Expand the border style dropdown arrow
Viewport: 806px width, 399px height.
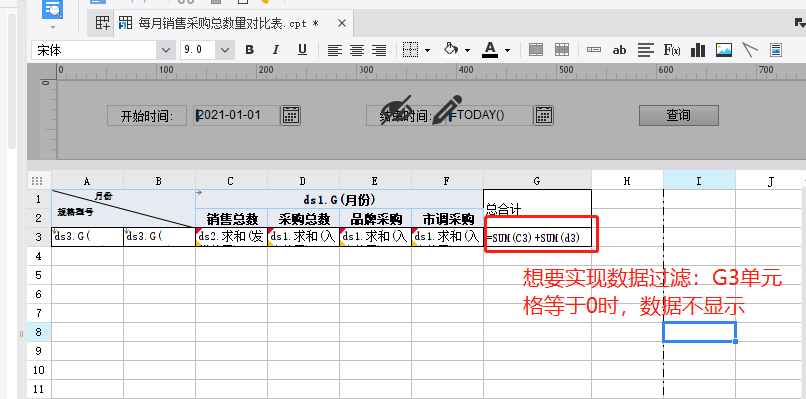click(427, 50)
